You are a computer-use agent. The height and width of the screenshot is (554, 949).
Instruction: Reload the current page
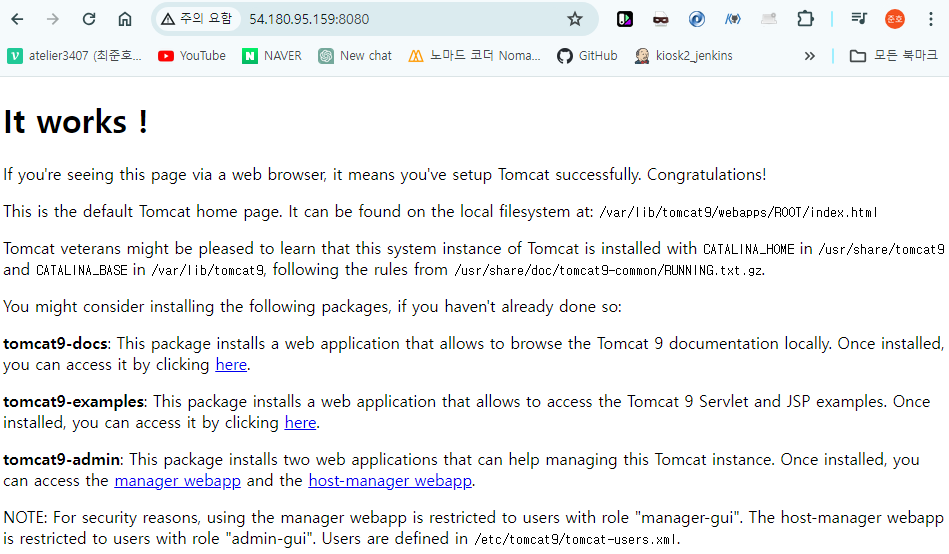pos(89,19)
